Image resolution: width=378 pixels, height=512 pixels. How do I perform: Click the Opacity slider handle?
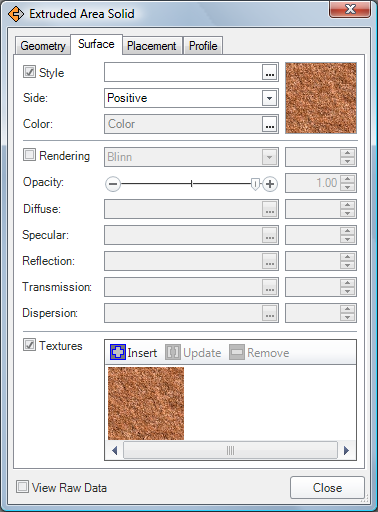255,184
